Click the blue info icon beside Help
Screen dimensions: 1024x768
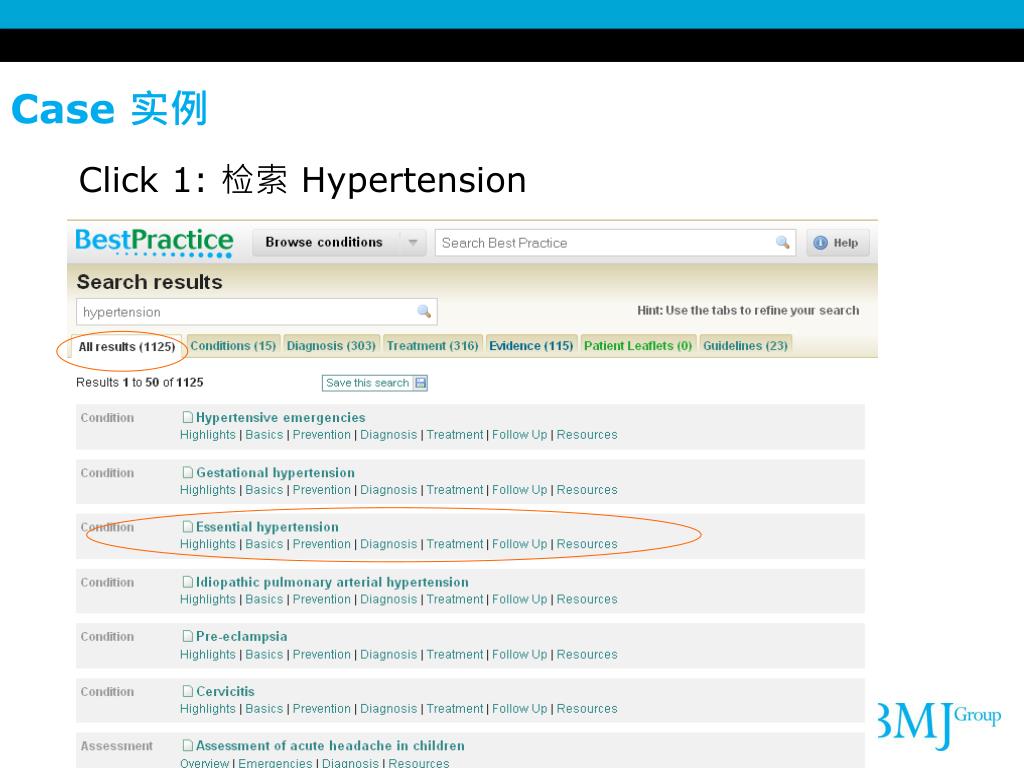point(820,243)
